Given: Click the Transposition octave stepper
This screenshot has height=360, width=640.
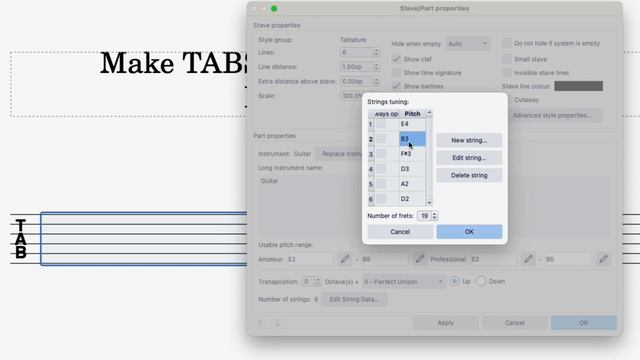Looking at the screenshot, I should tap(318, 282).
